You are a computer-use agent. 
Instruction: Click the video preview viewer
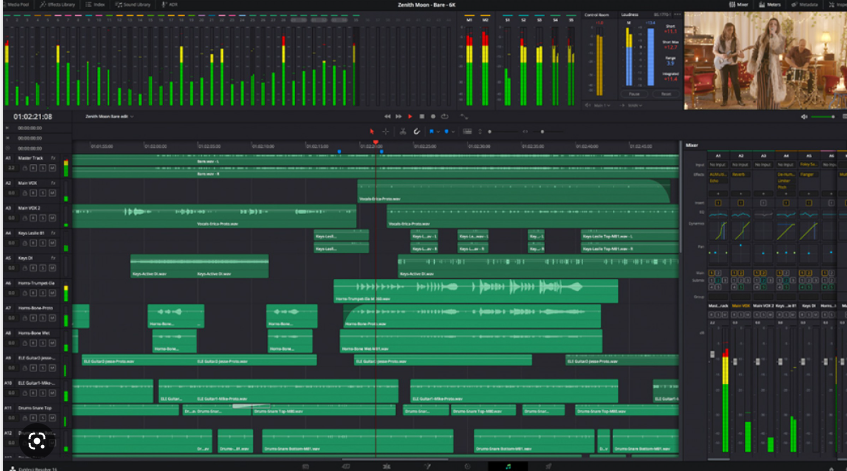[x=765, y=60]
